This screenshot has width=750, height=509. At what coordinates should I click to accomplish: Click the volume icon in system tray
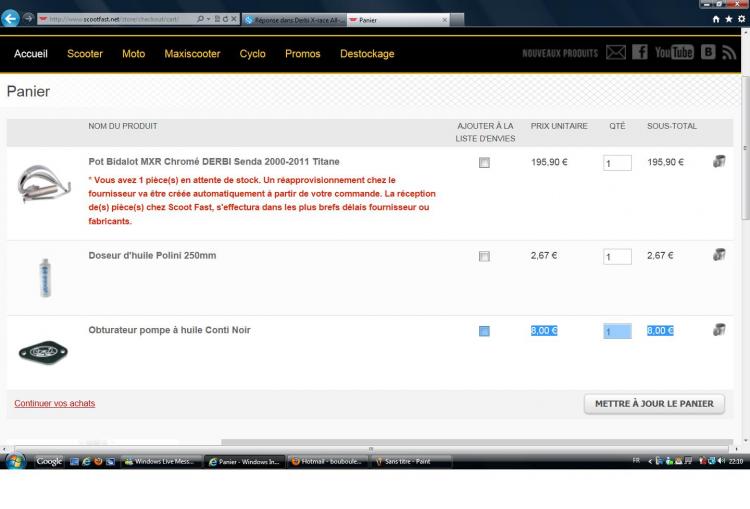(721, 461)
